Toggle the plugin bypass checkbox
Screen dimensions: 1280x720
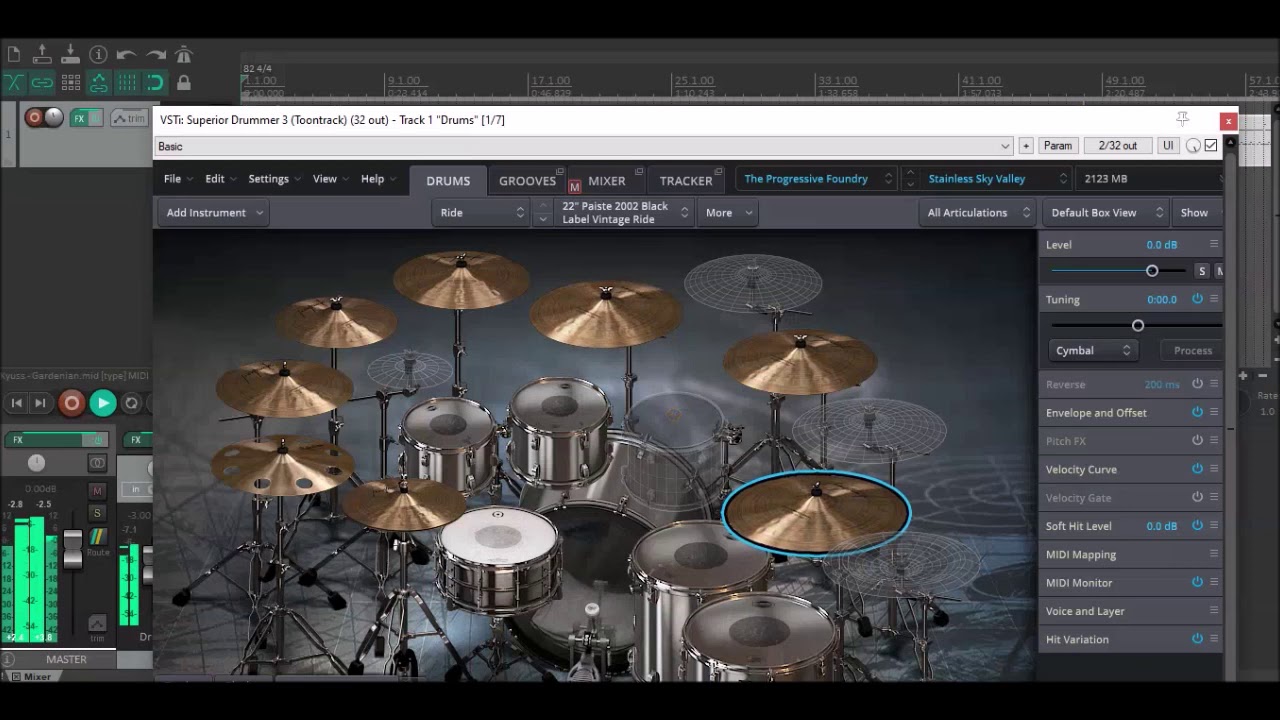(1211, 146)
